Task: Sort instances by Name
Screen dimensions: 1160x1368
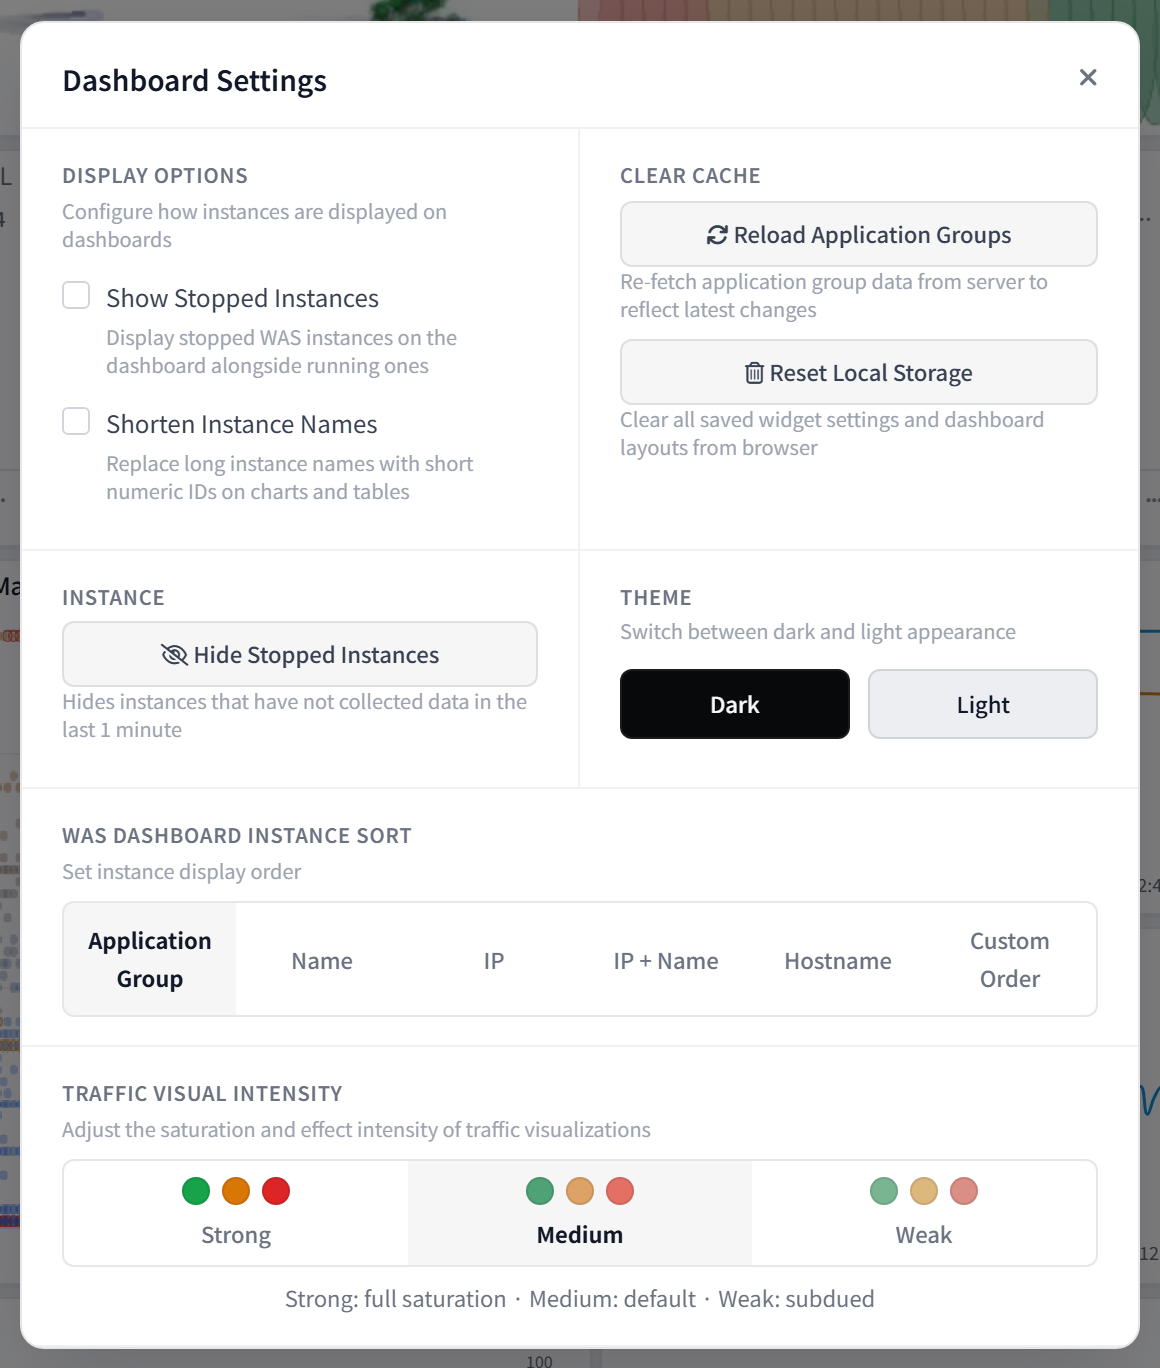Action: [322, 959]
